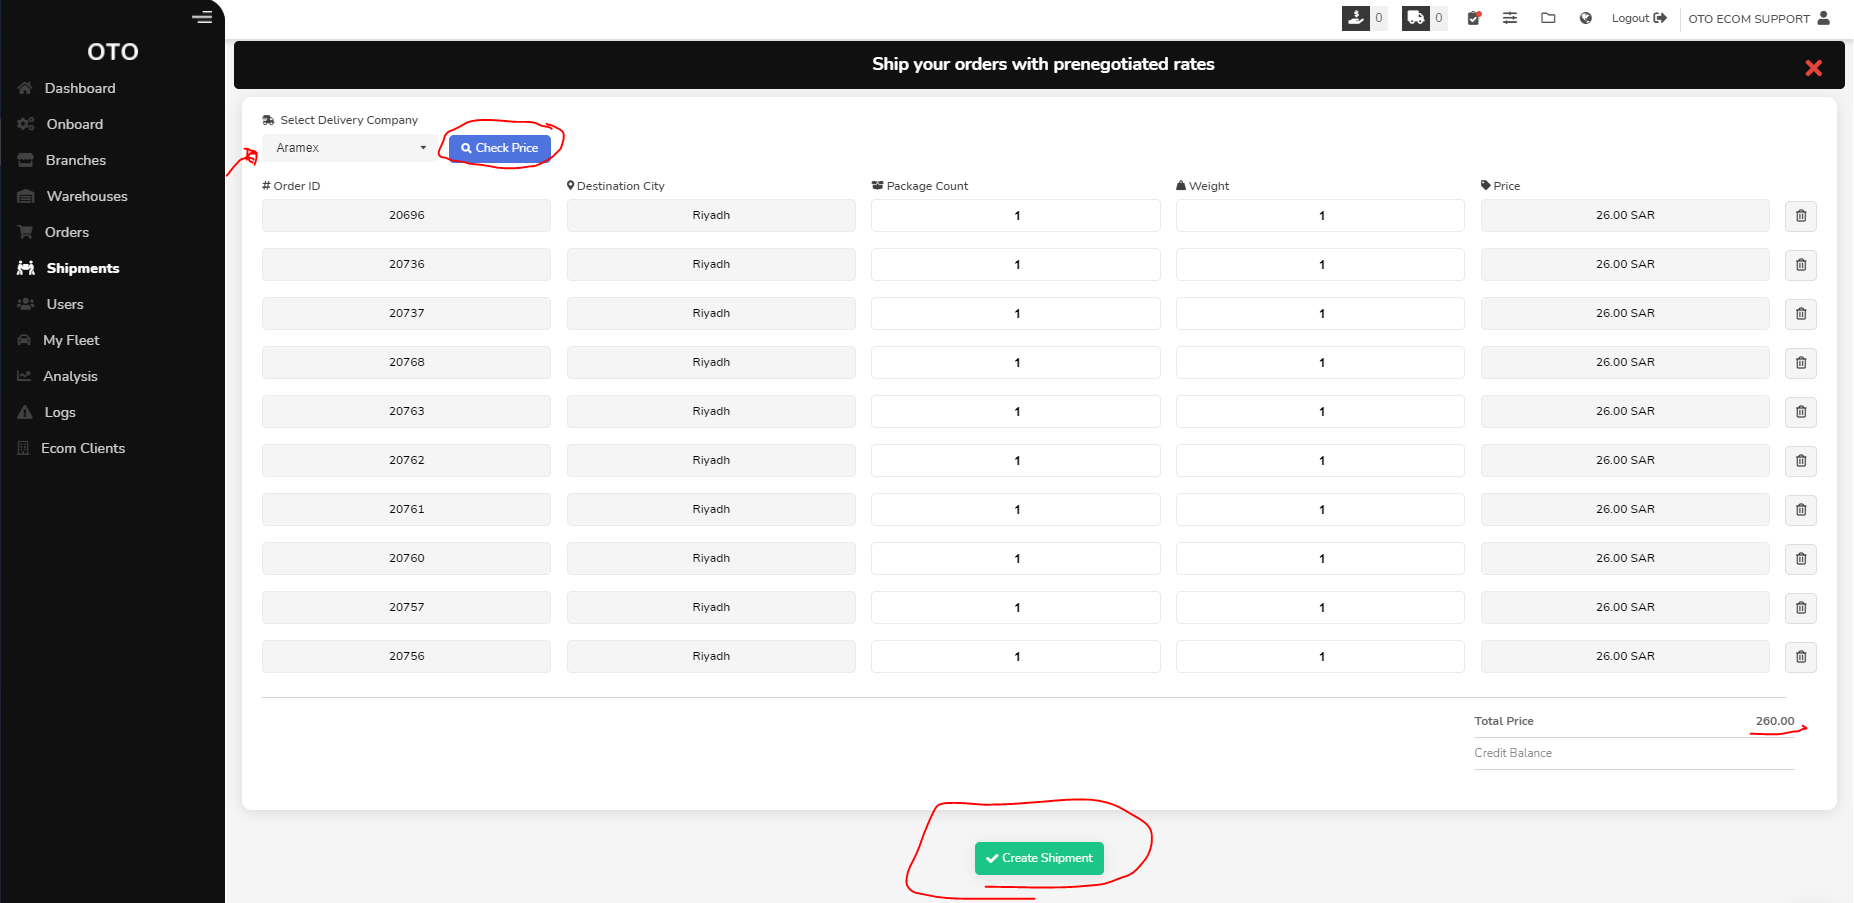Edit weight for order 20761

(1320, 510)
